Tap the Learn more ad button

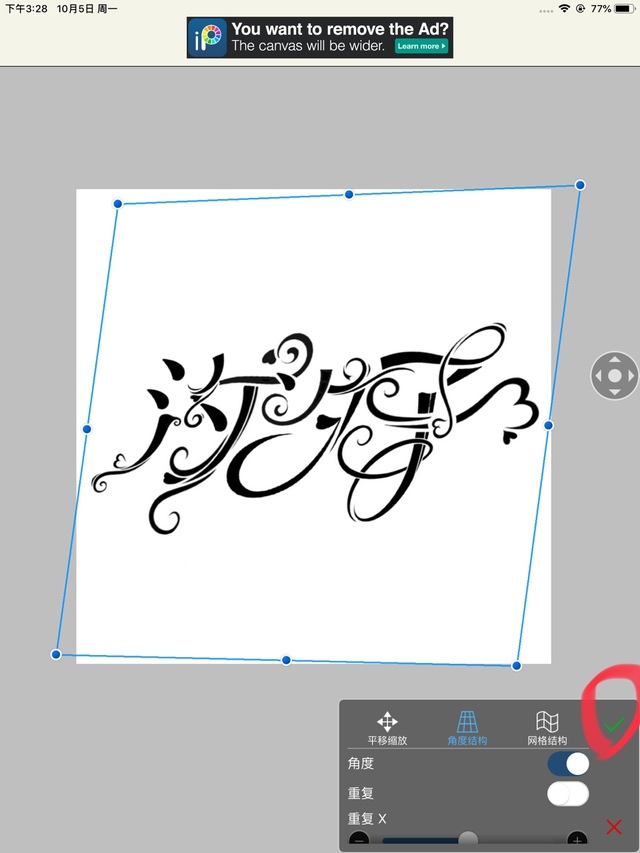pos(421,46)
